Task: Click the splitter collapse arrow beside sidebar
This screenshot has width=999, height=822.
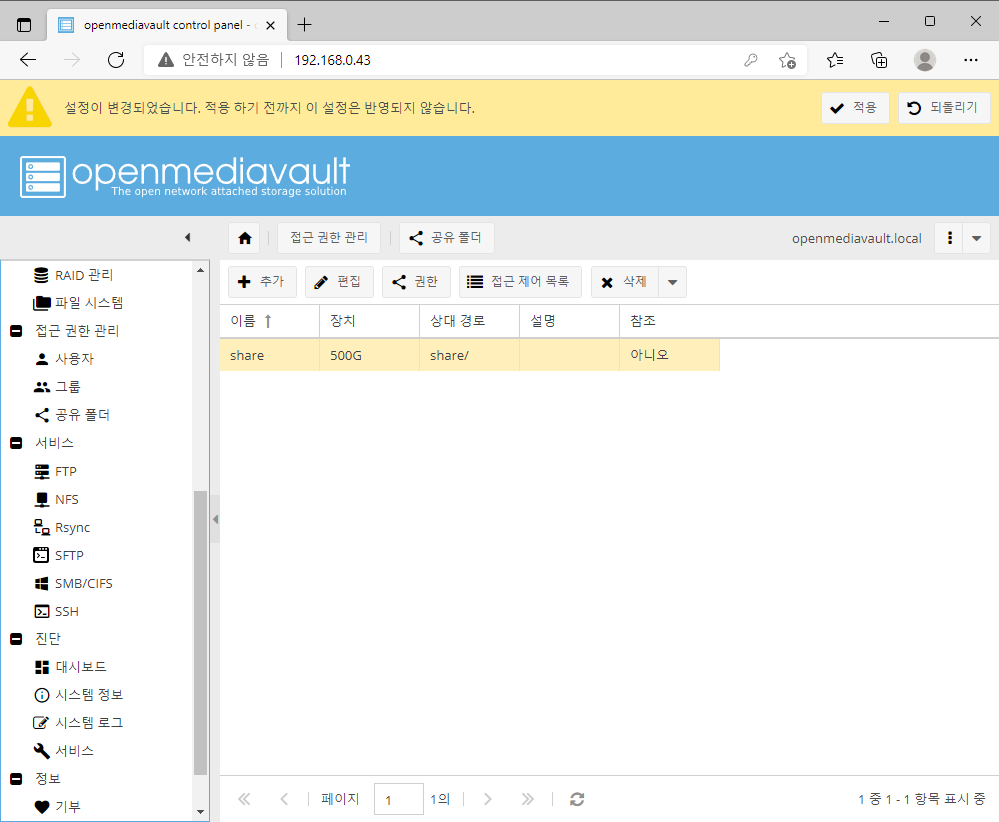Action: [x=215, y=519]
